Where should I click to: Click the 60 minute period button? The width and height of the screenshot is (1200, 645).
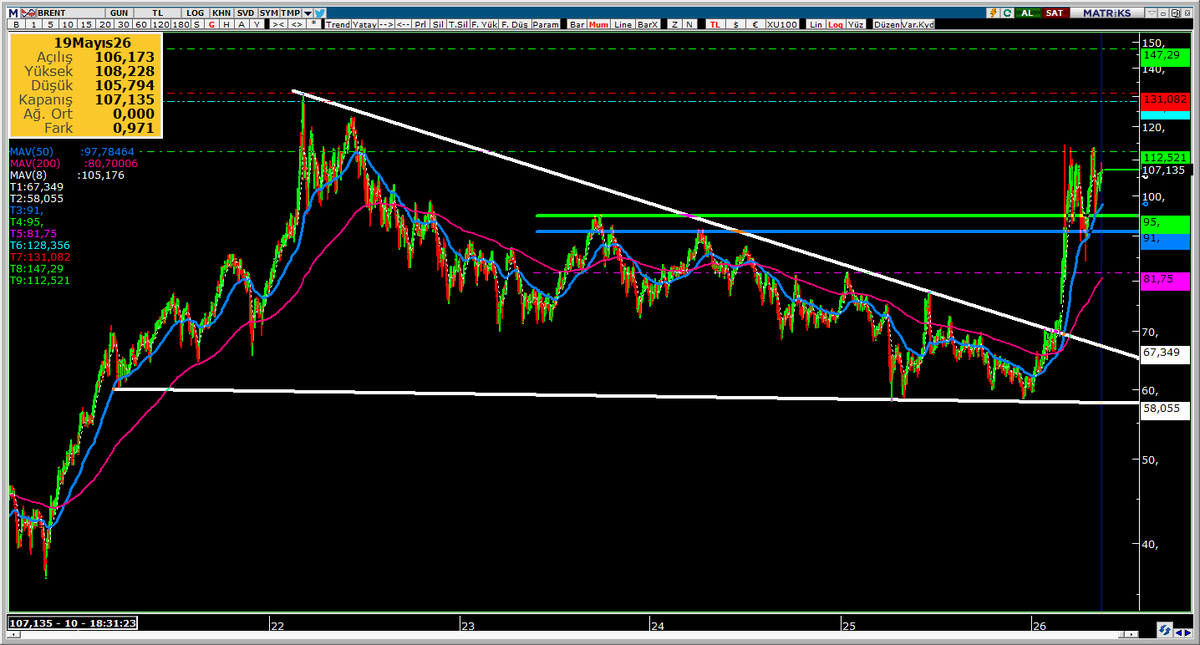[x=139, y=24]
